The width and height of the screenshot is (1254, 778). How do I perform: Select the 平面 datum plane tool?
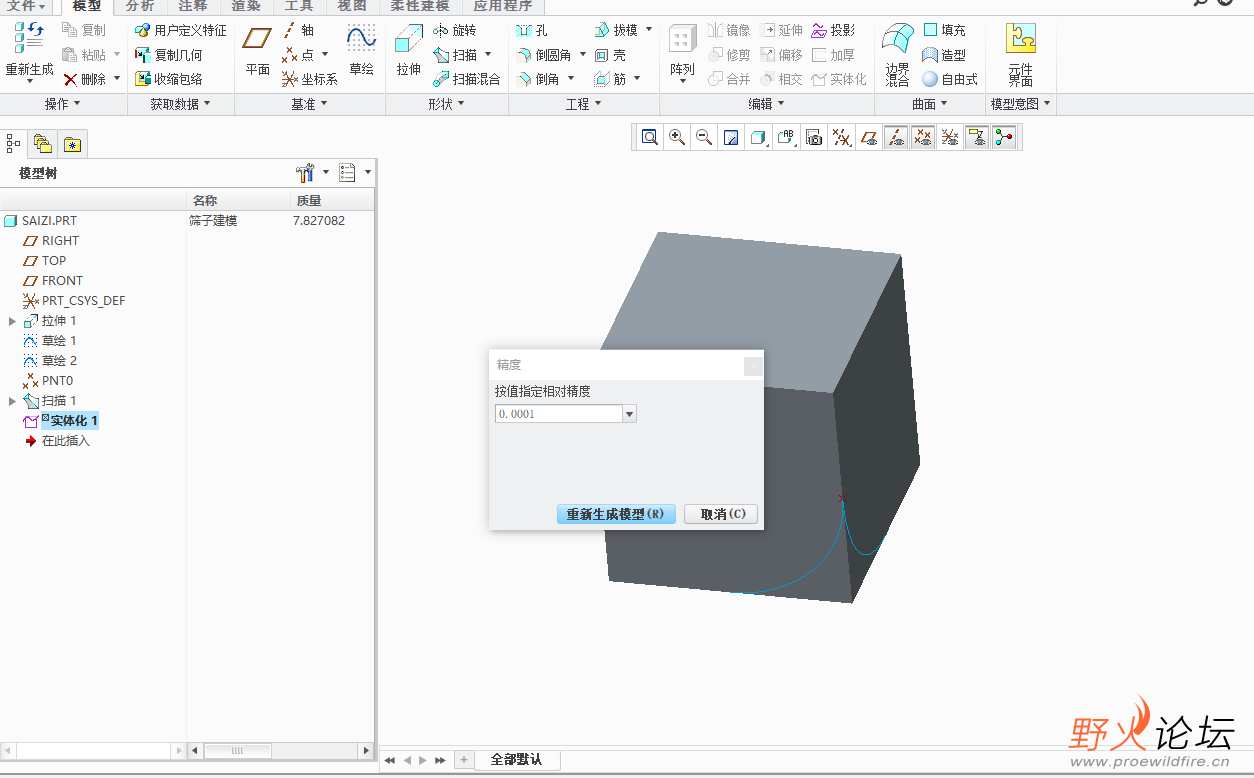(x=258, y=50)
